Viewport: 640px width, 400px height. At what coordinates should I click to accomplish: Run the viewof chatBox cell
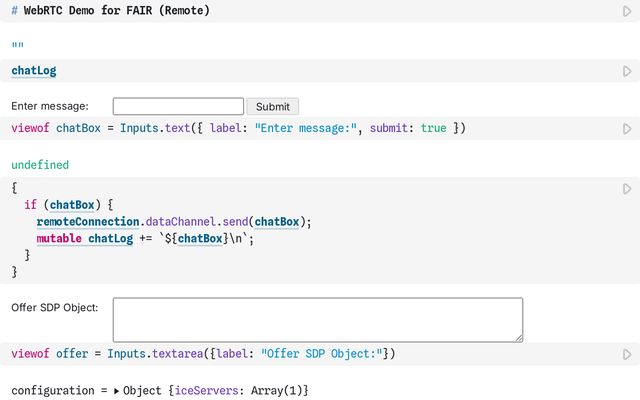coord(627,129)
